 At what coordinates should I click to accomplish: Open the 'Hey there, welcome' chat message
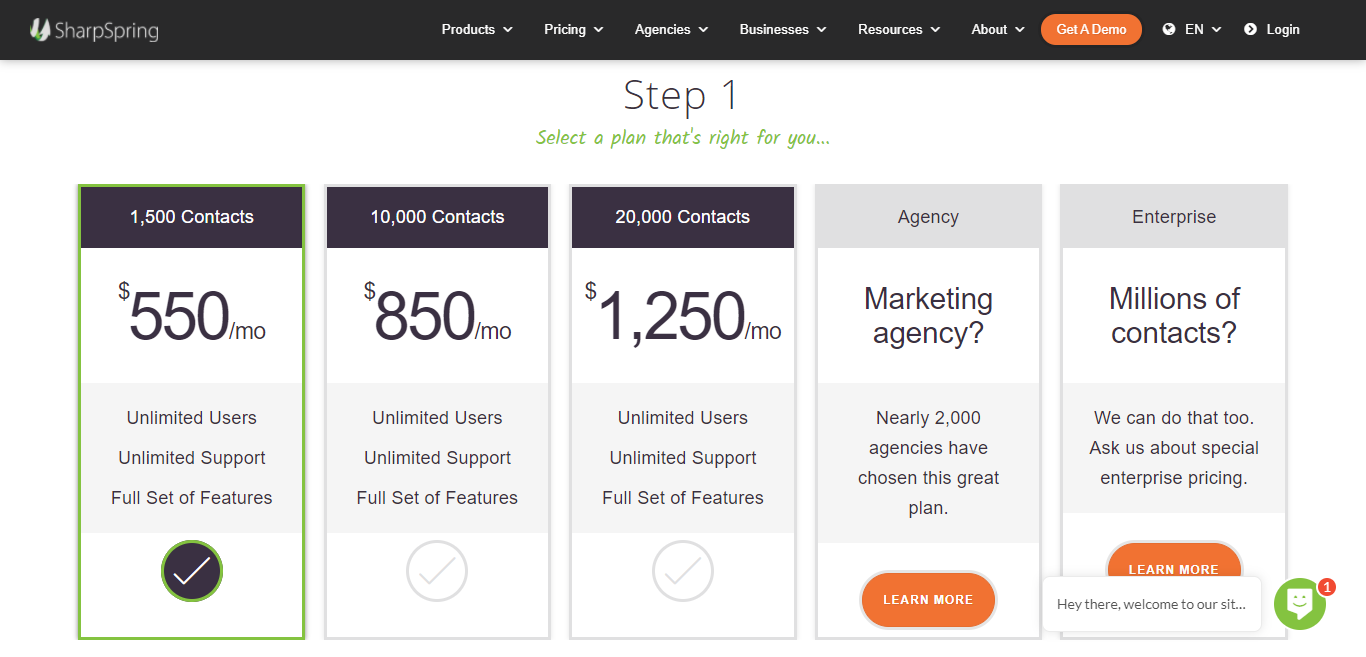[1151, 604]
